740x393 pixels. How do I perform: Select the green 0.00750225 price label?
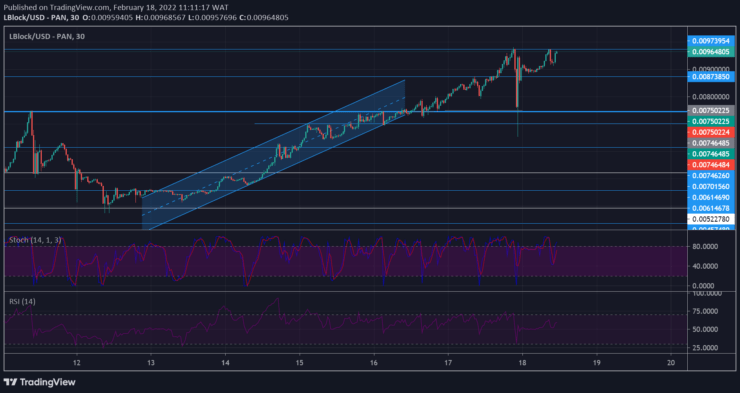[x=711, y=121]
